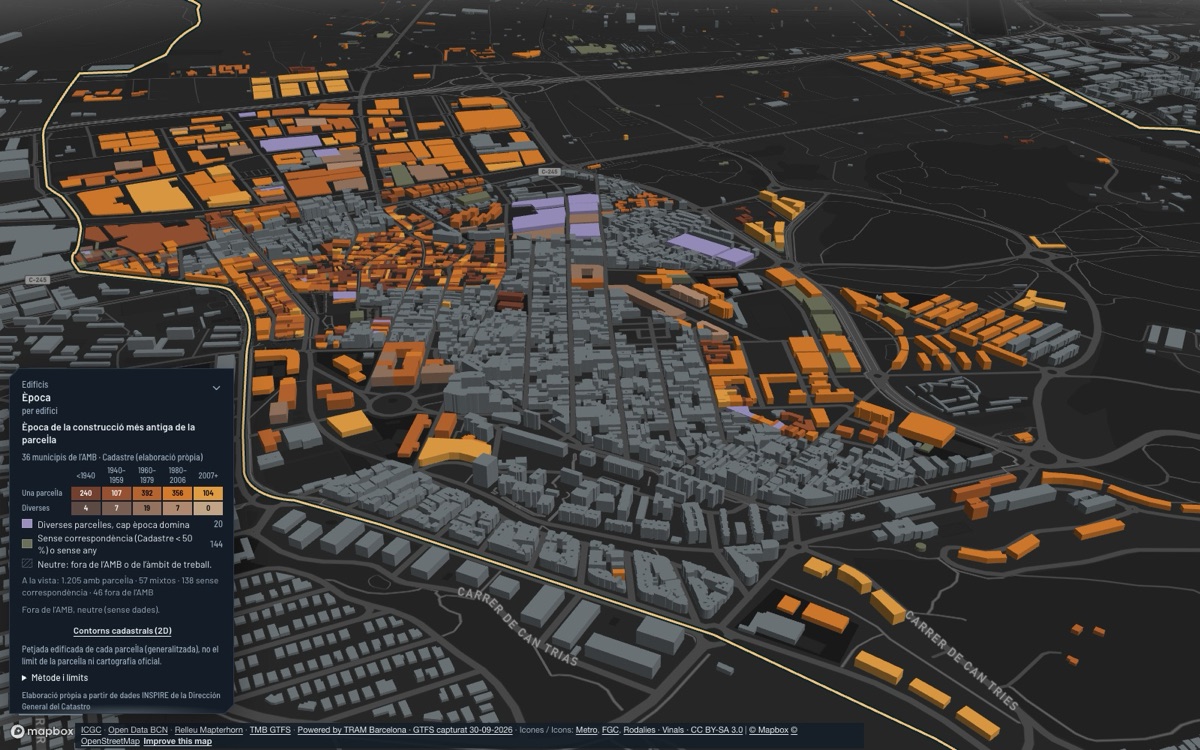Click the count '144' for Sense correspondència
The image size is (1200, 750).
[216, 544]
